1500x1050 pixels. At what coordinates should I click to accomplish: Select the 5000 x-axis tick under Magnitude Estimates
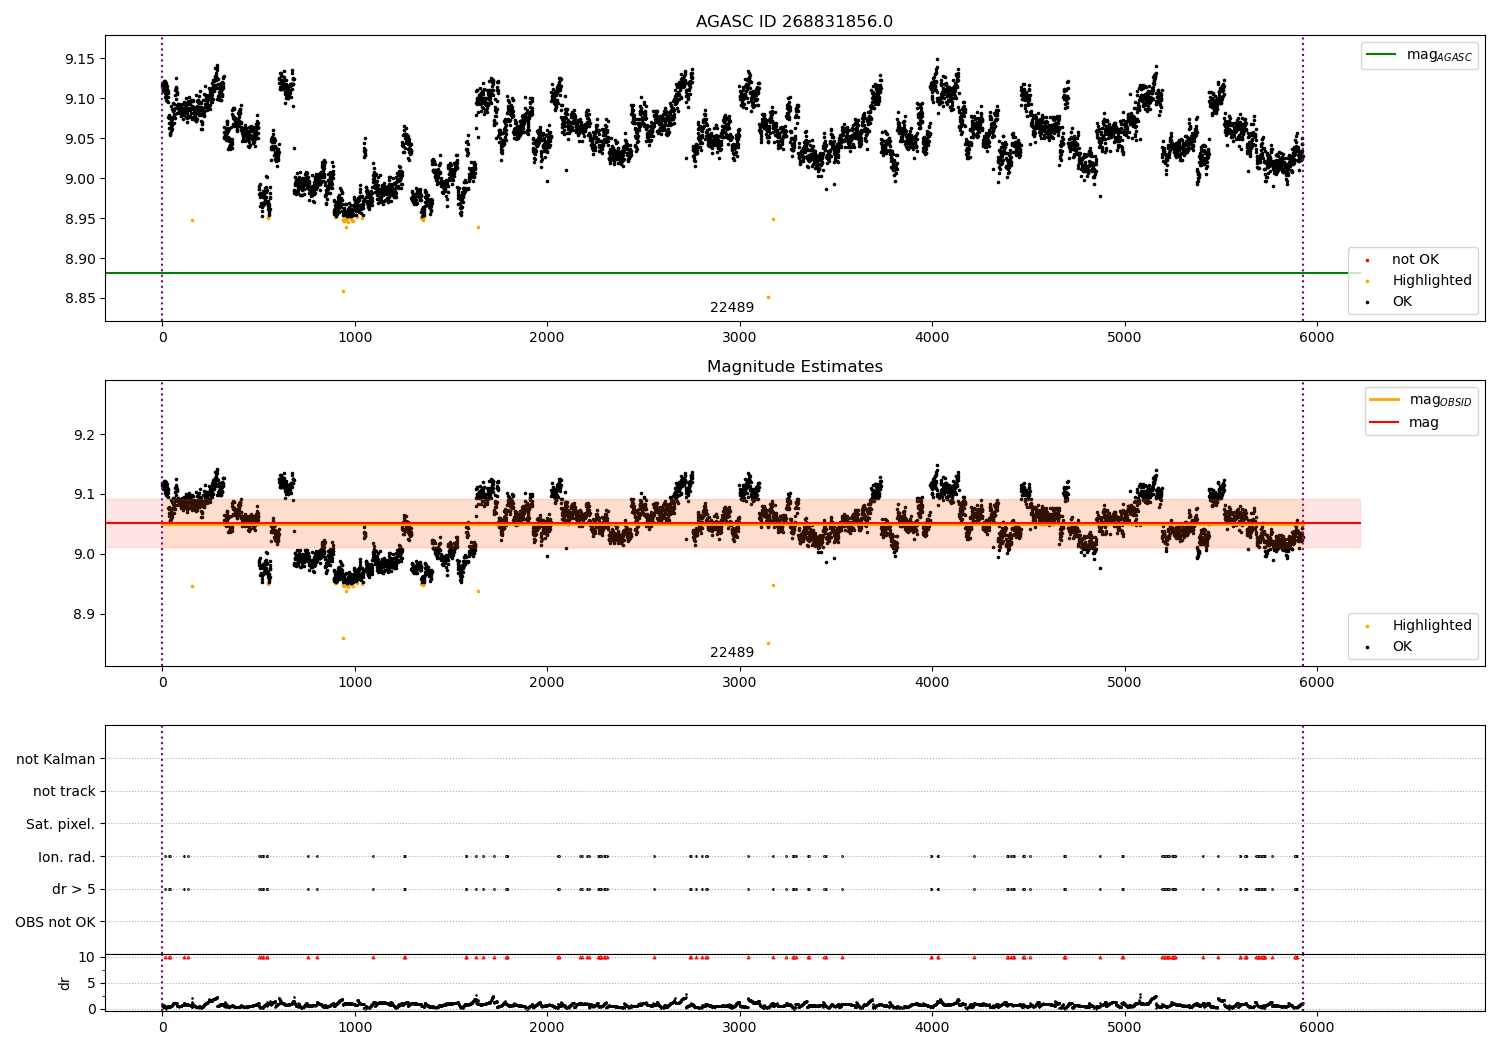[1124, 683]
